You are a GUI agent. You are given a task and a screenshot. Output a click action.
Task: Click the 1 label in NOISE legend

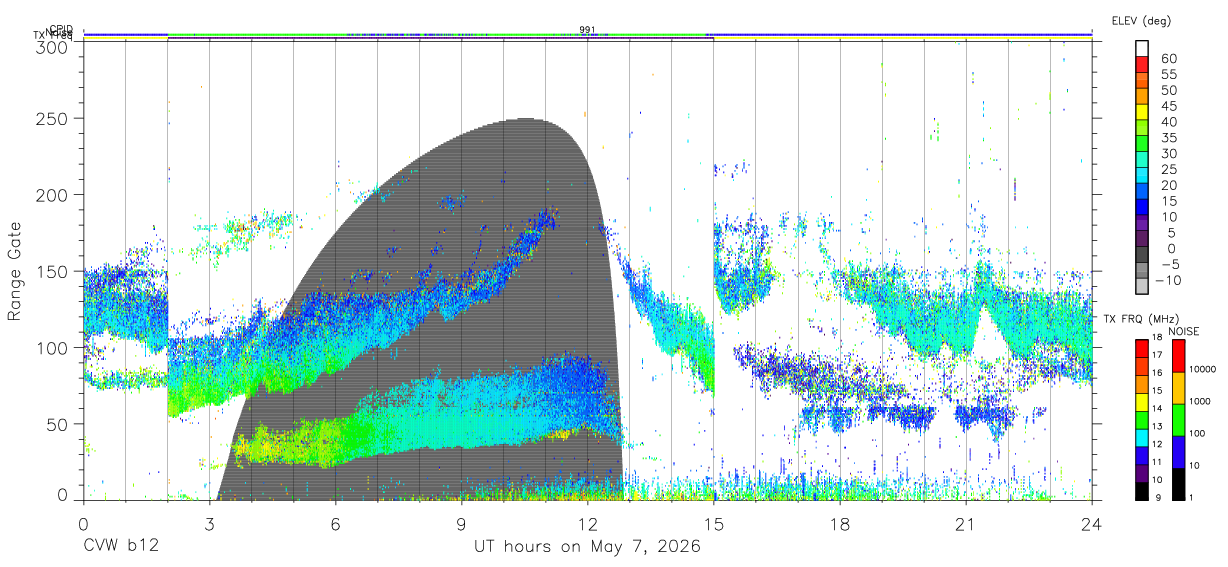coord(1190,497)
